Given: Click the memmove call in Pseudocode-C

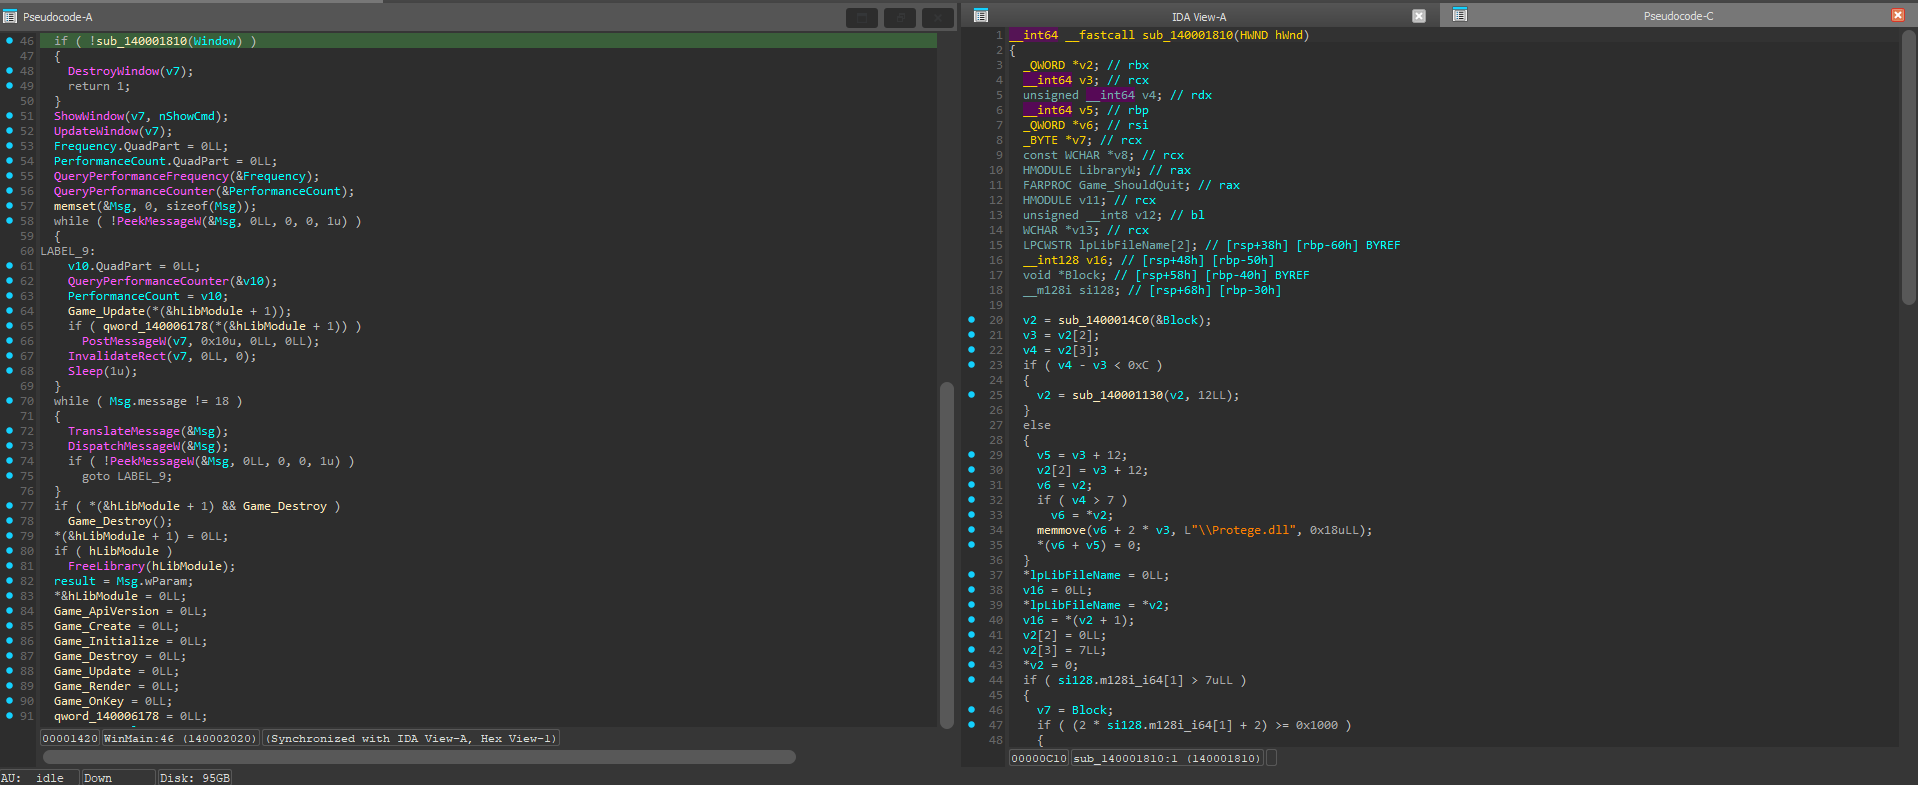Looking at the screenshot, I should tap(1062, 530).
